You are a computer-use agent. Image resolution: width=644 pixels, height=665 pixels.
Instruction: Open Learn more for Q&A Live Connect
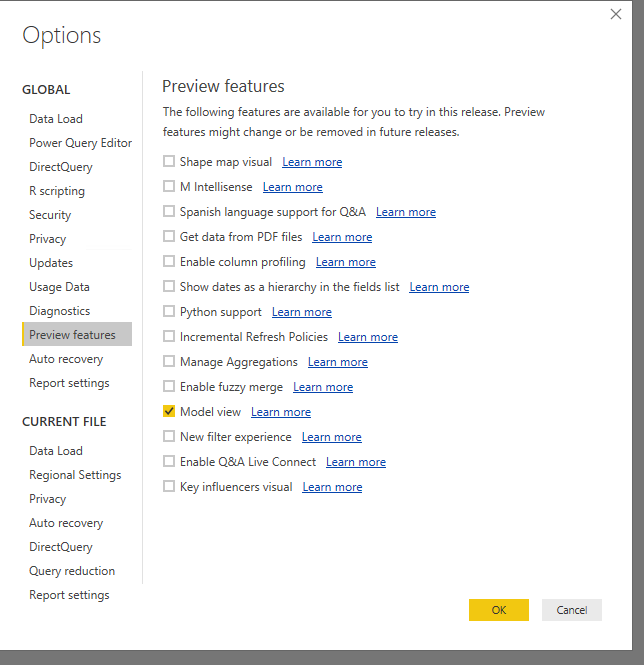(x=356, y=462)
